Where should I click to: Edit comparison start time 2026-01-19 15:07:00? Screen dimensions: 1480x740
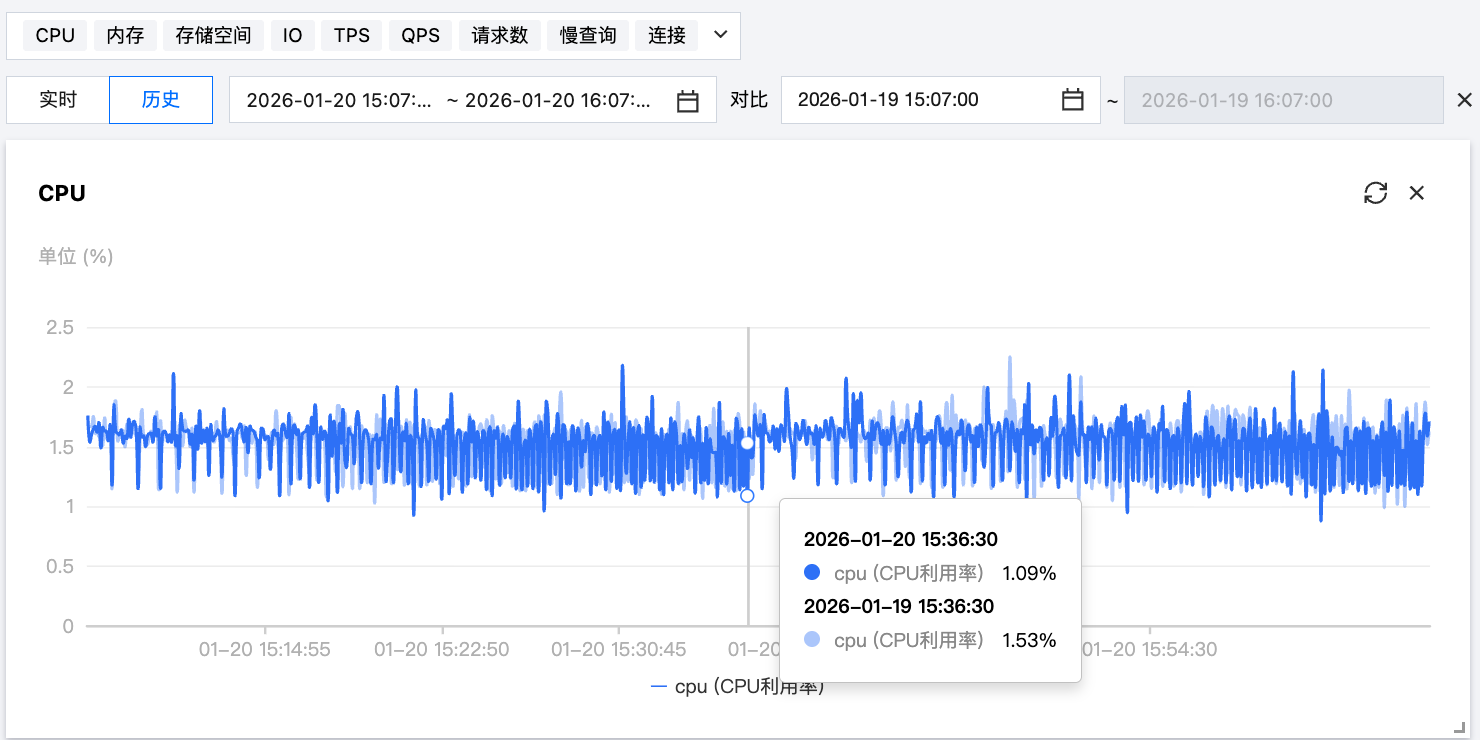click(x=941, y=100)
